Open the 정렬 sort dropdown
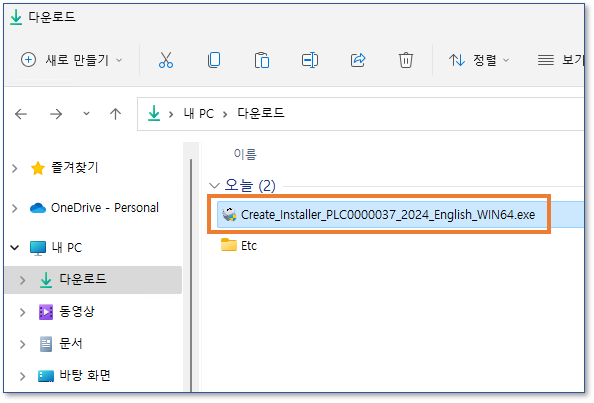 click(479, 60)
